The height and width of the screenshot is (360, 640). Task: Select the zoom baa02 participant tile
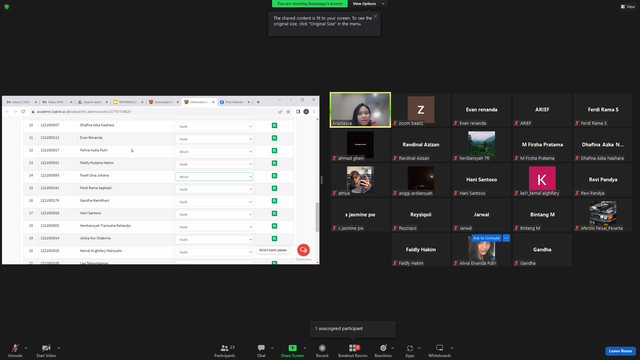pos(421,110)
